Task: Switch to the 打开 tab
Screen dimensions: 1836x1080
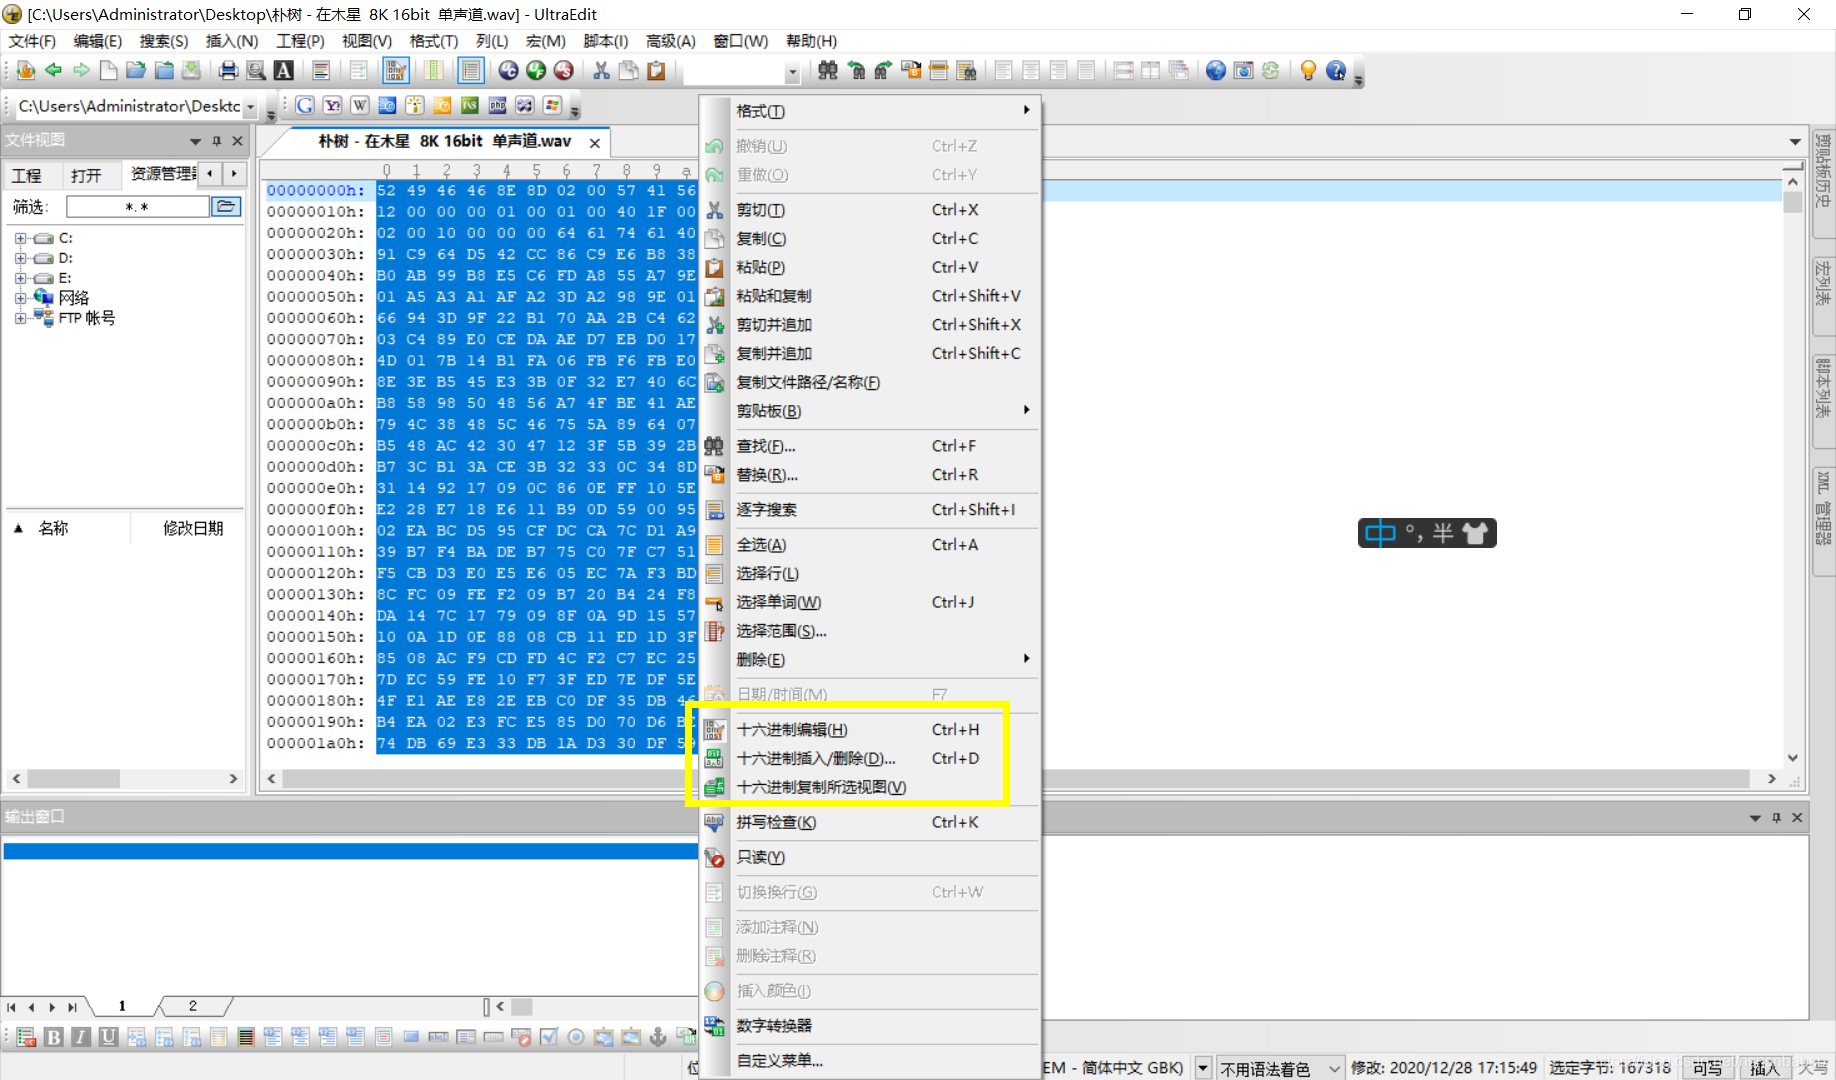Action: (86, 175)
